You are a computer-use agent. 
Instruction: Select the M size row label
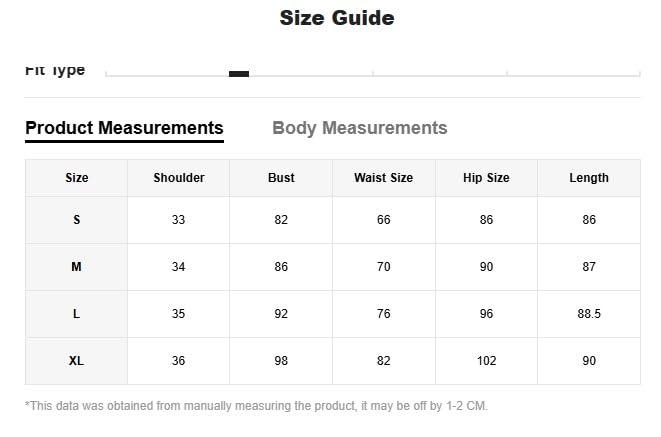(77, 267)
